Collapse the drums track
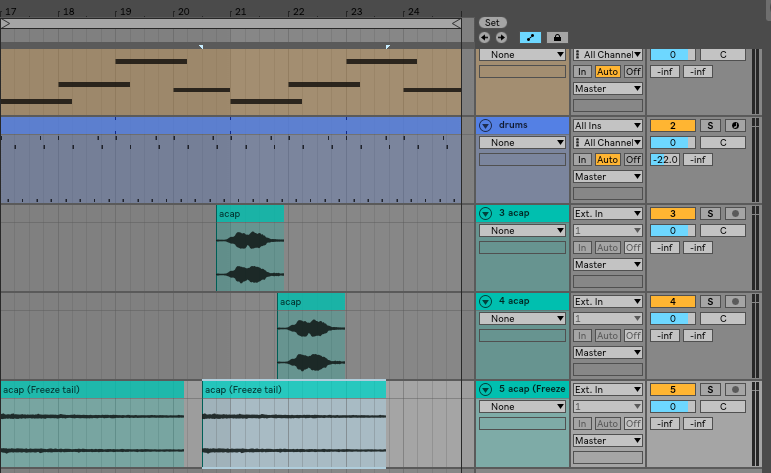 pyautogui.click(x=485, y=126)
